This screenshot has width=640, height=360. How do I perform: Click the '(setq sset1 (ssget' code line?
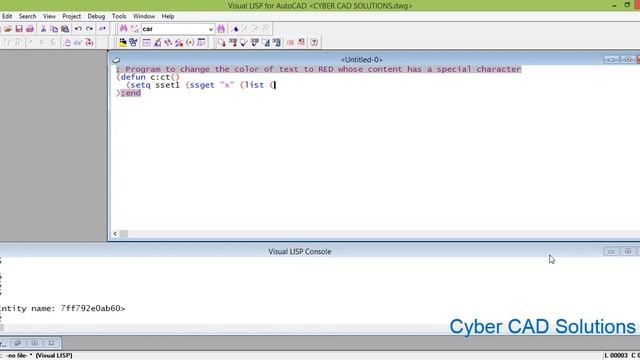tap(201, 85)
